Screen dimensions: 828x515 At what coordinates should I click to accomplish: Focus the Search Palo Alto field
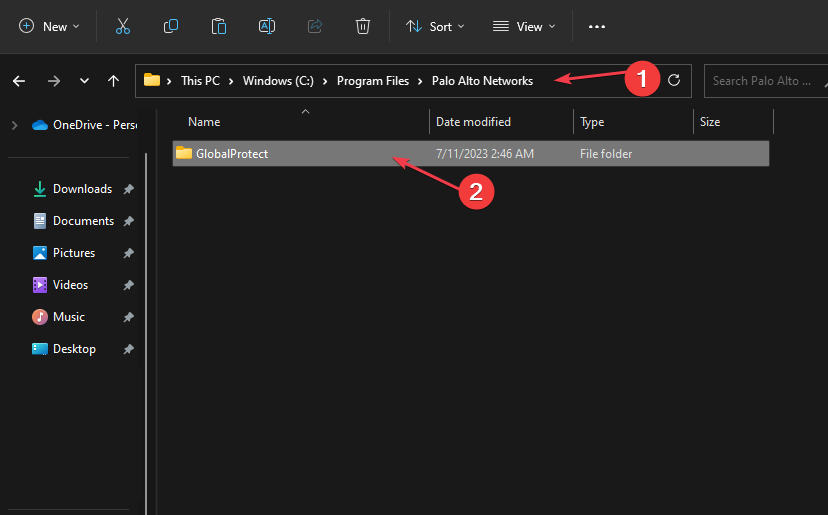pos(766,81)
